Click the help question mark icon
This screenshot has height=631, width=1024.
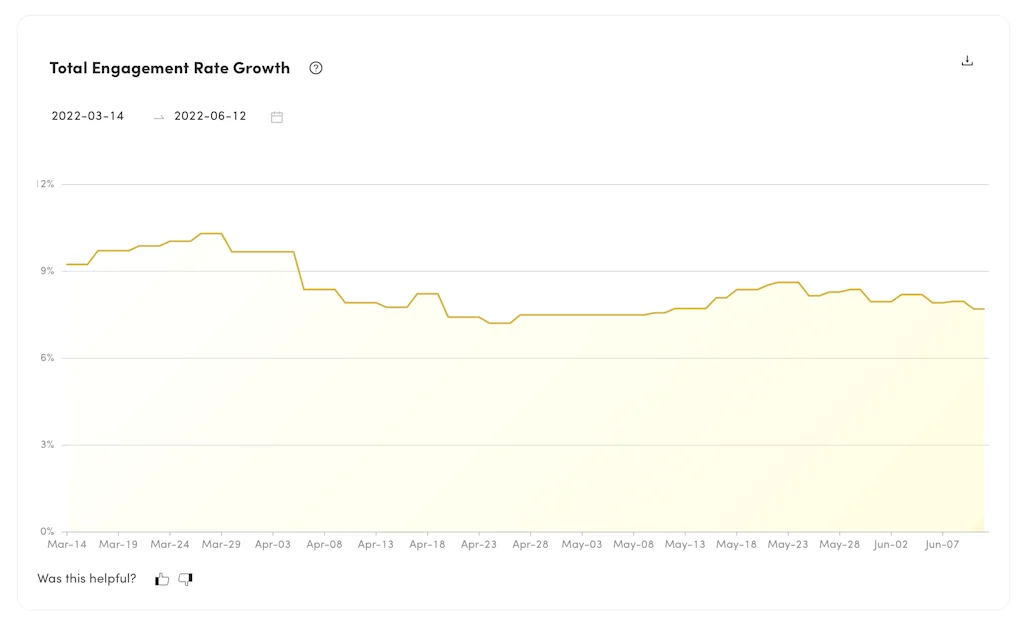316,68
